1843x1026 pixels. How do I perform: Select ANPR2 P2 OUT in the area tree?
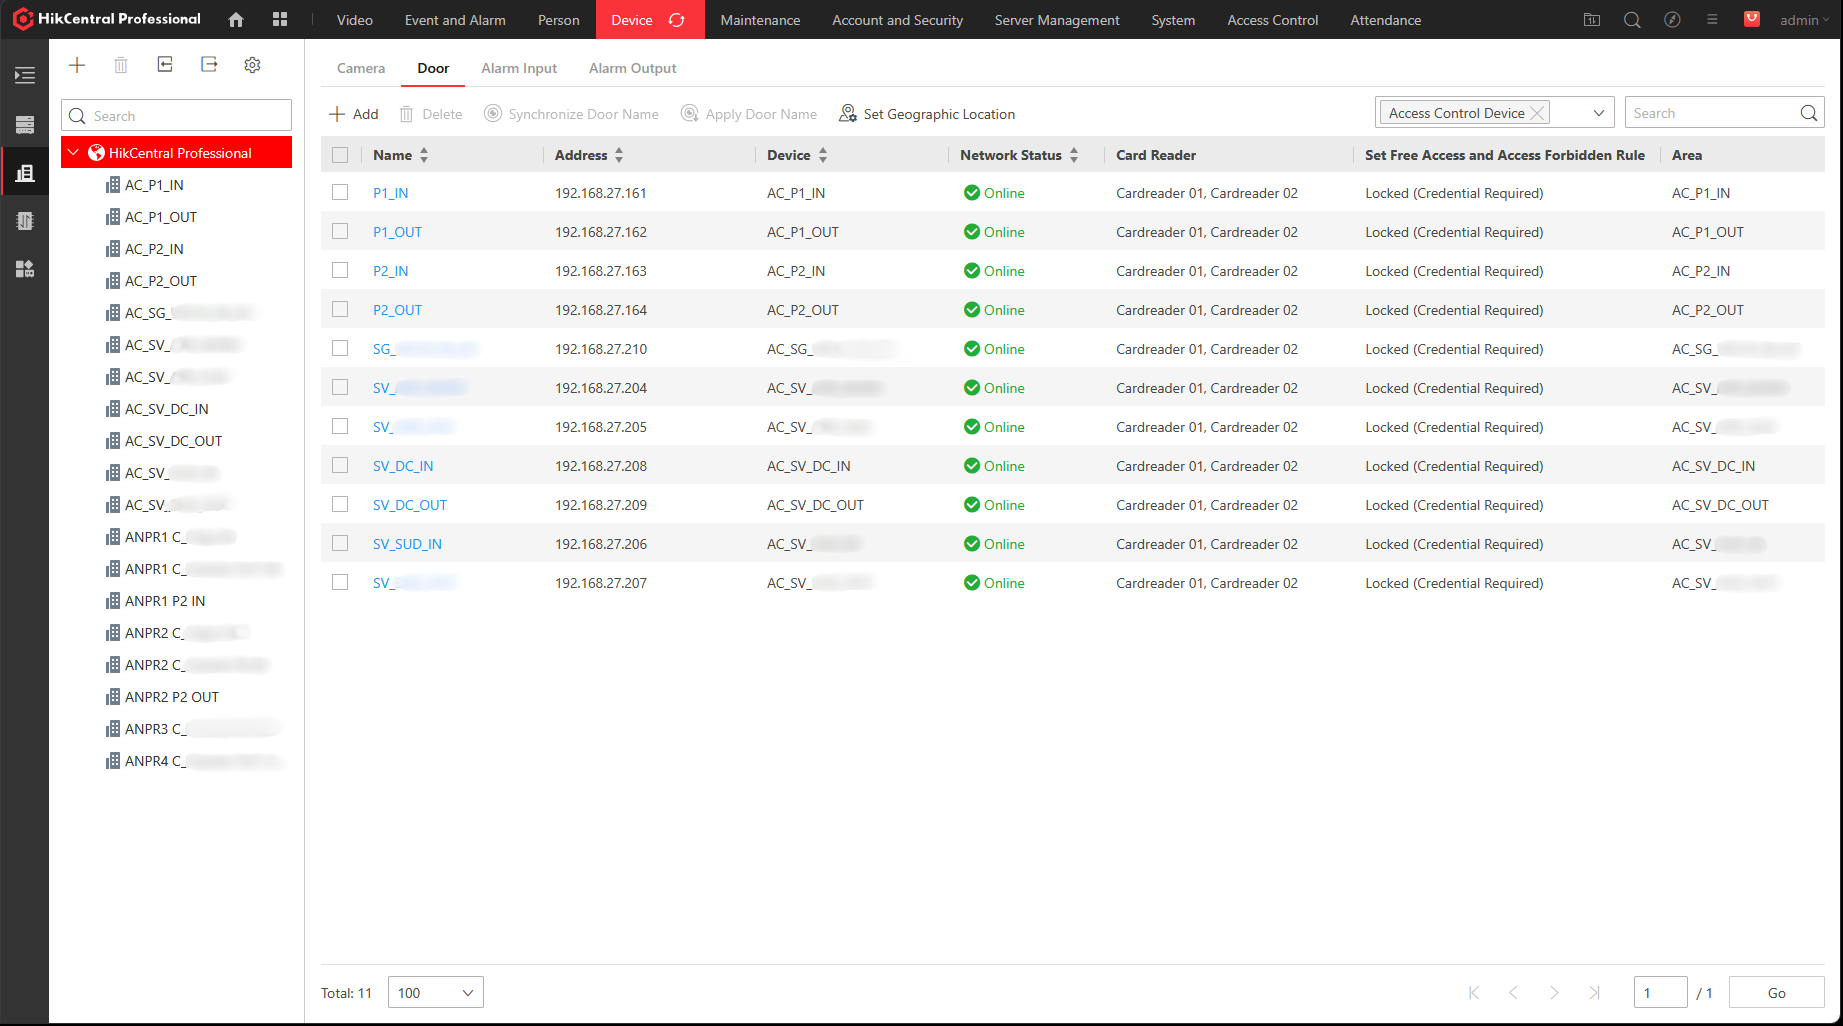172,697
